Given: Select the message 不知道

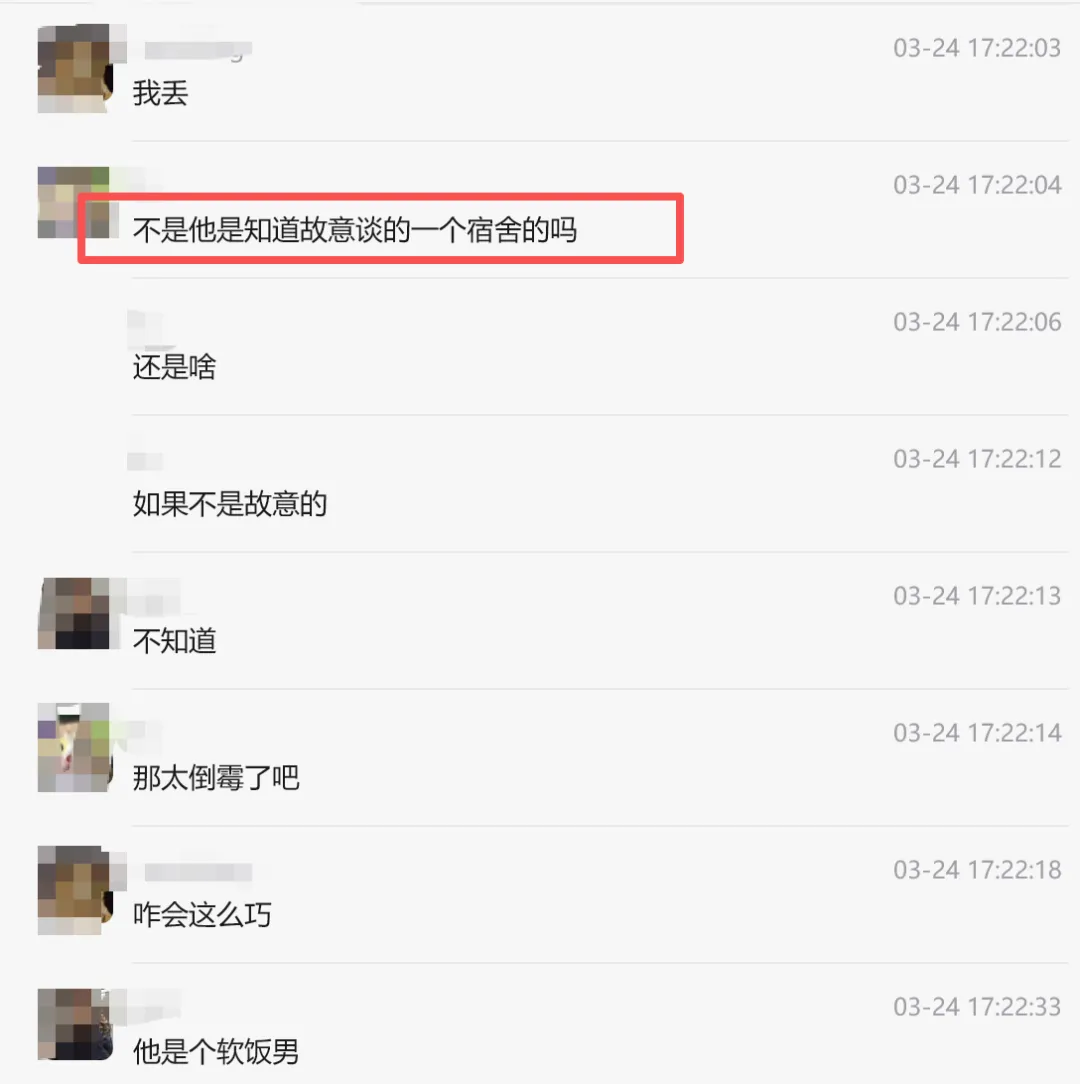Looking at the screenshot, I should point(174,641).
